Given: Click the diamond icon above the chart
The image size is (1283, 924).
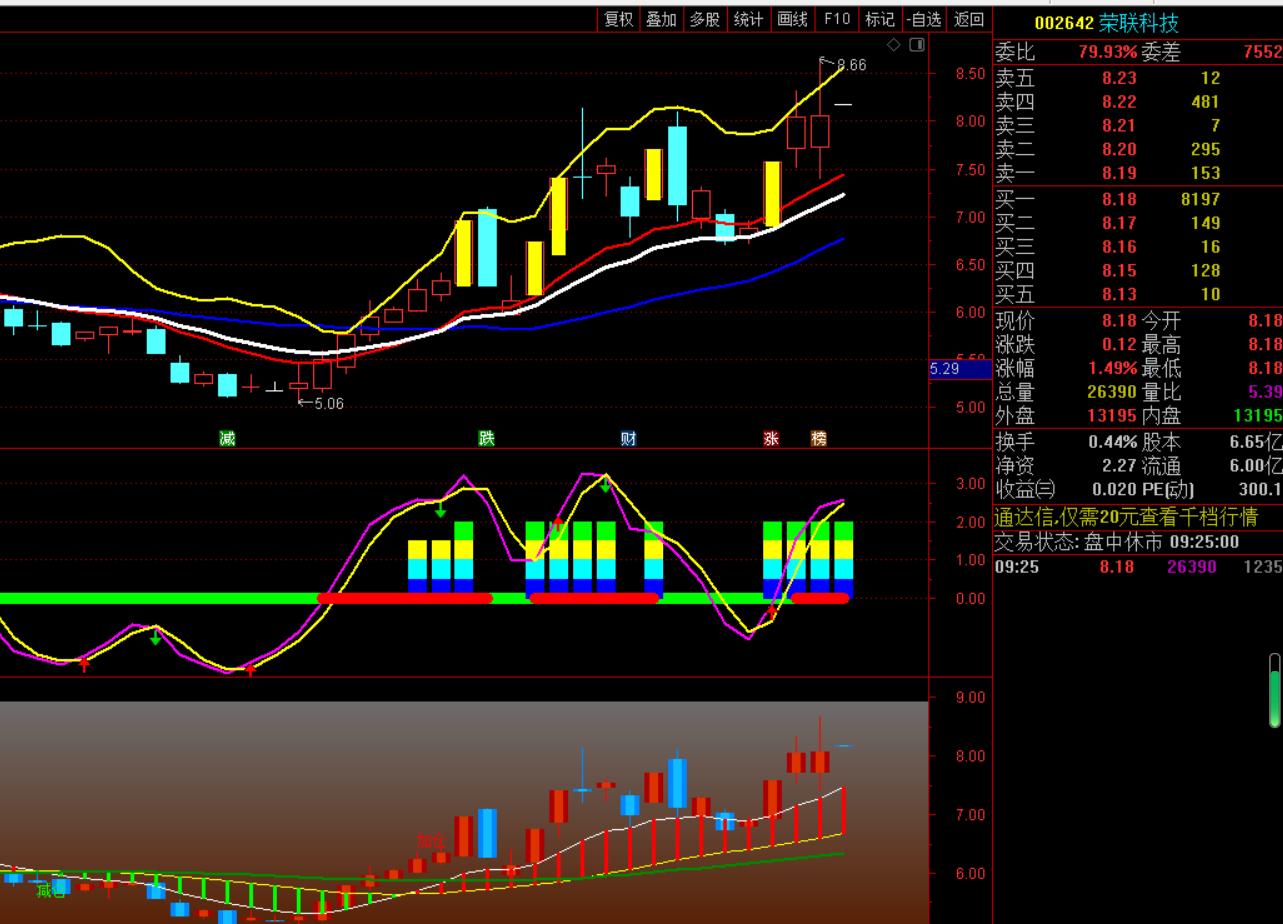Looking at the screenshot, I should pos(894,45).
